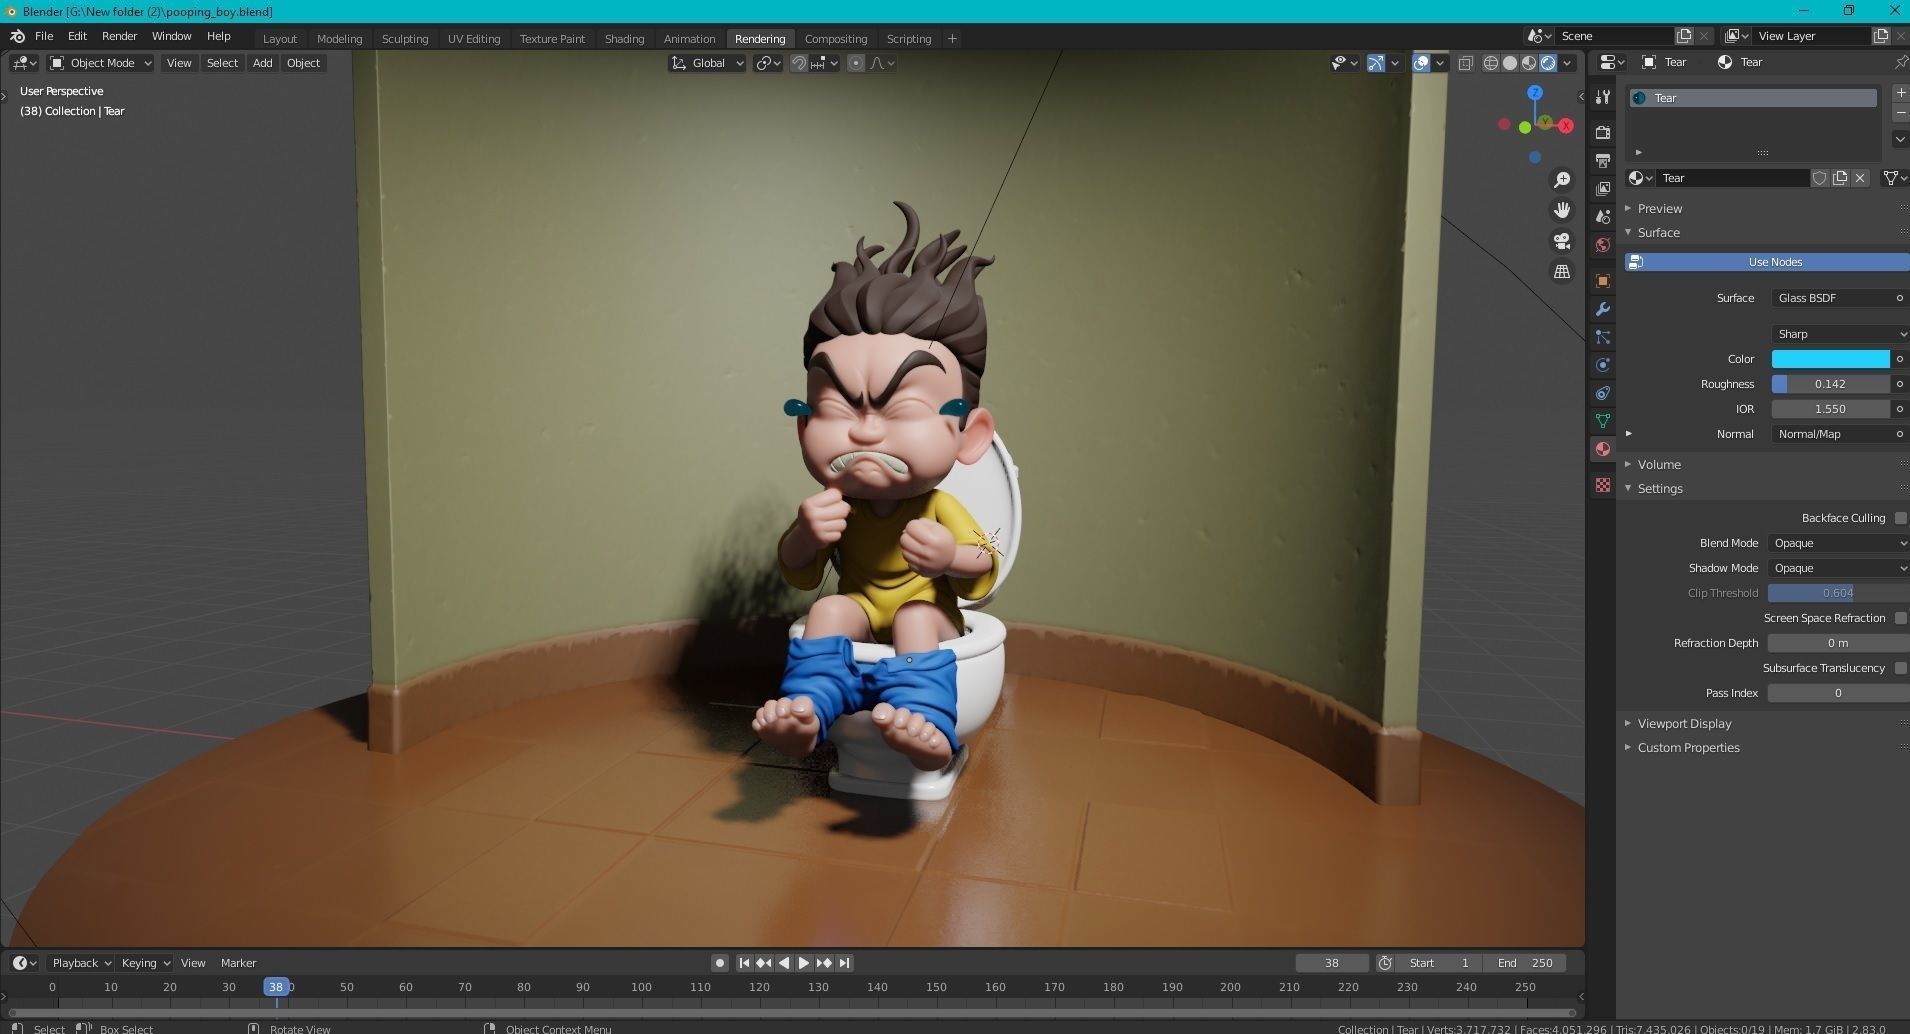Screen dimensions: 1910x1034
Task: Click the viewport pan hand icon
Action: pos(1561,210)
